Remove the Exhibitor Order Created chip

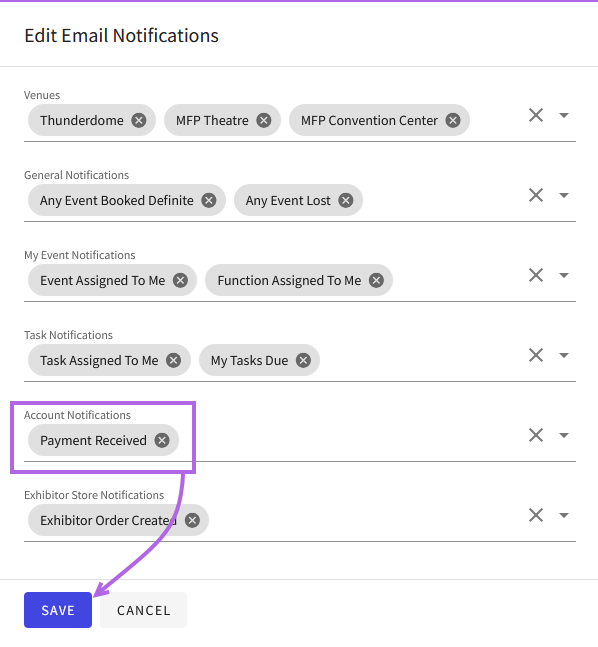click(x=192, y=521)
